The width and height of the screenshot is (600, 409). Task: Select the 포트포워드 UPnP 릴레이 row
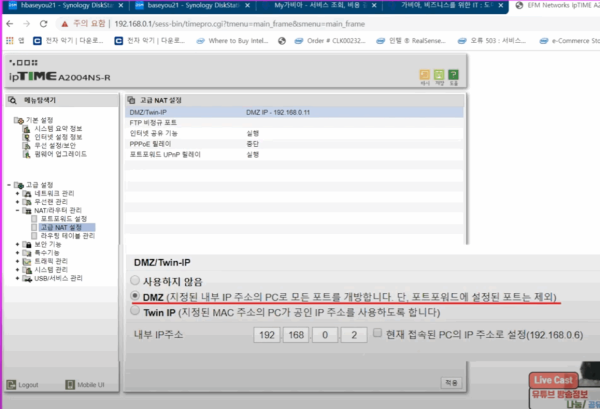pyautogui.click(x=294, y=155)
